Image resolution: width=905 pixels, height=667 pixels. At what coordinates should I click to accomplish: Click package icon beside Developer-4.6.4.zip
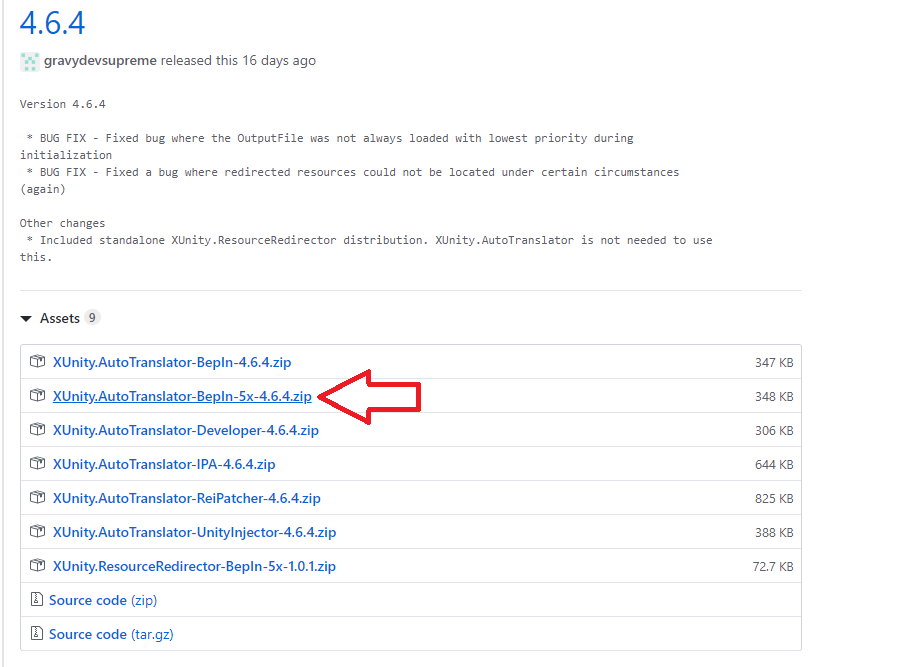(x=38, y=429)
